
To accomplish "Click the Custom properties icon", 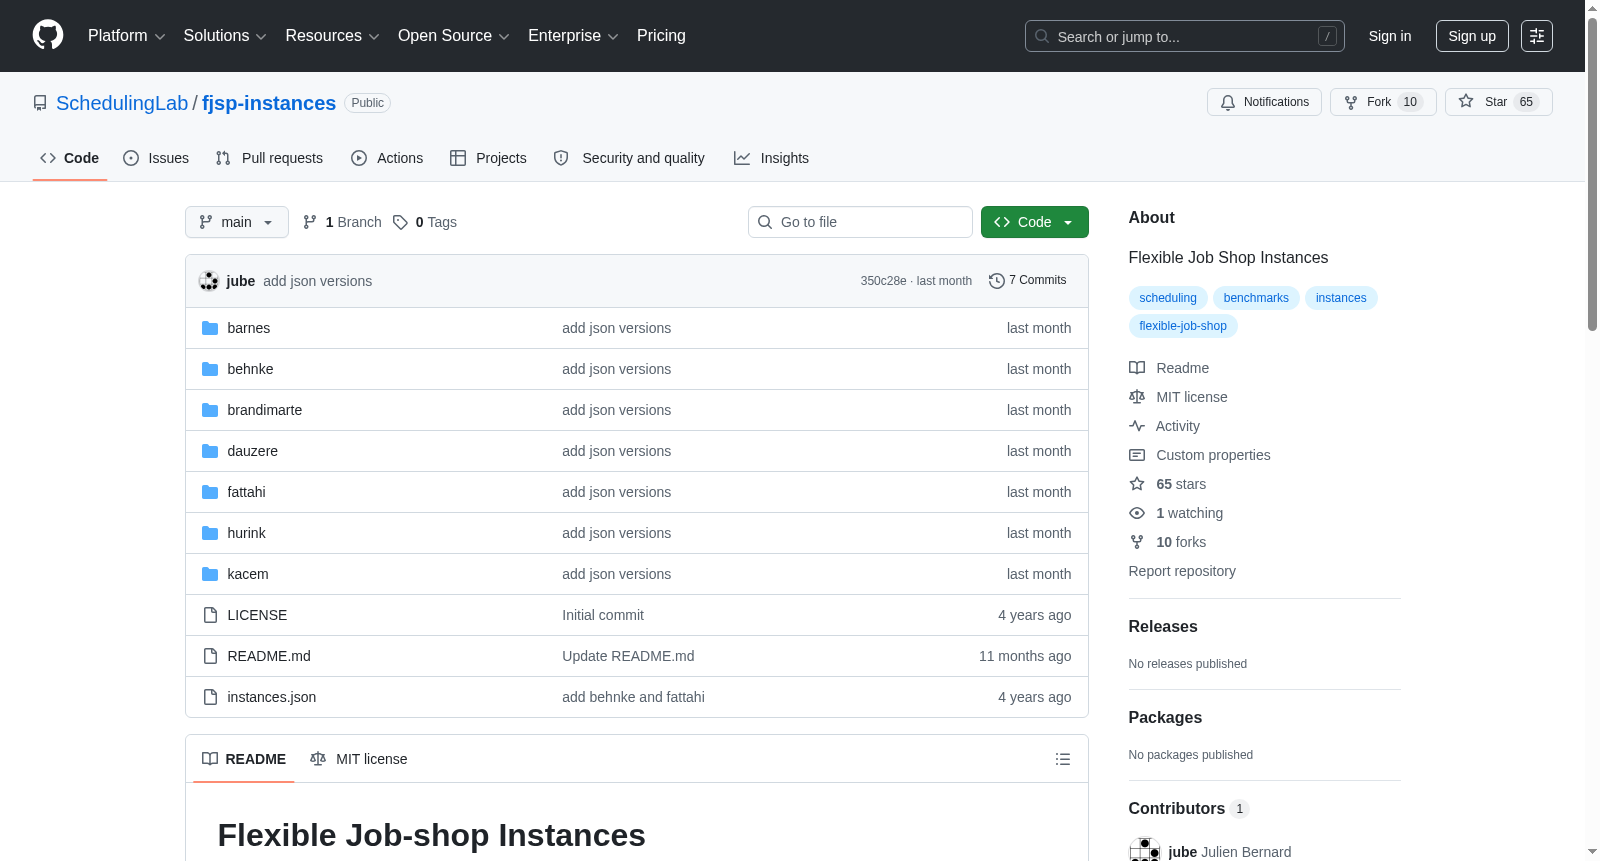I will (x=1137, y=455).
